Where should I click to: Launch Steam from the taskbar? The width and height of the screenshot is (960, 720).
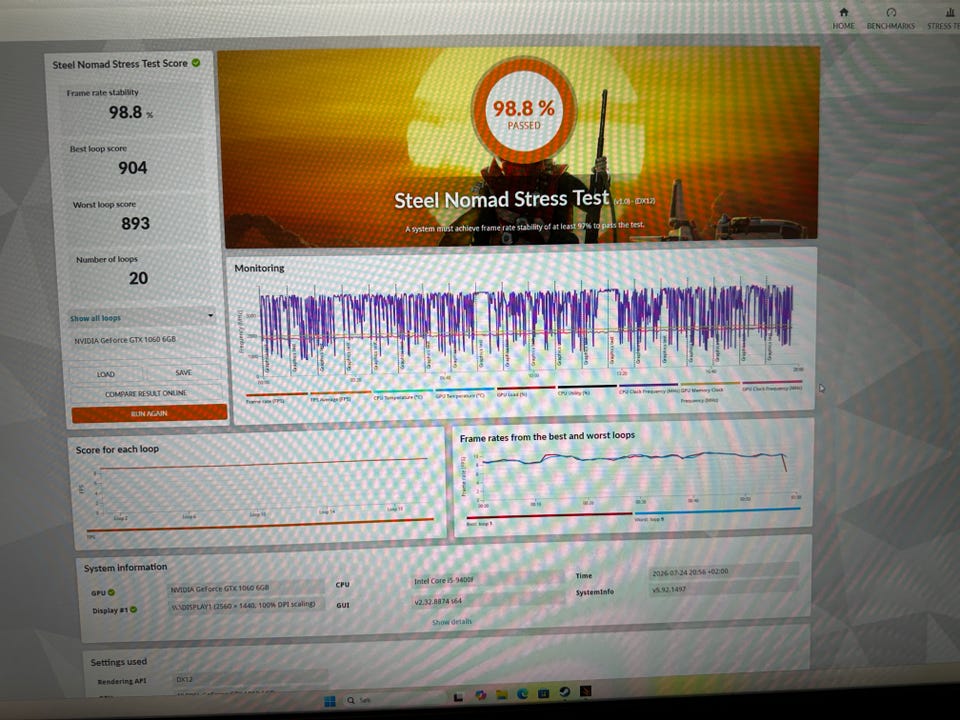(564, 692)
